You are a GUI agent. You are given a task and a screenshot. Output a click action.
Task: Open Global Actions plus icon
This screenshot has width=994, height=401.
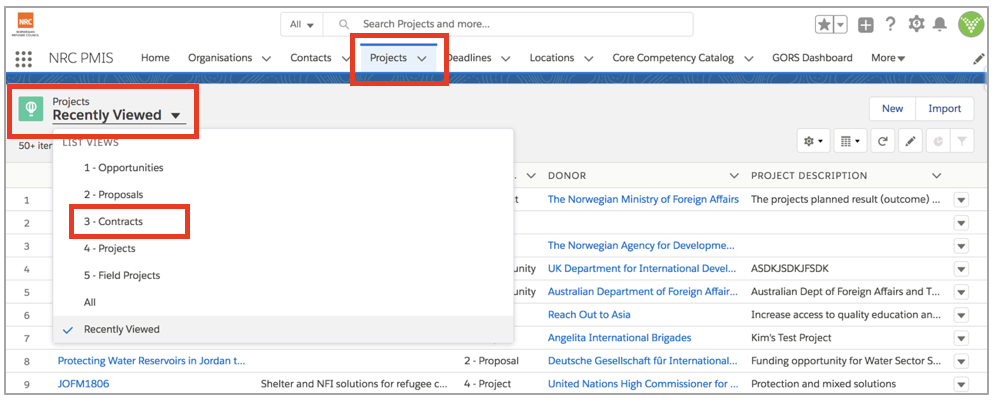(x=865, y=25)
